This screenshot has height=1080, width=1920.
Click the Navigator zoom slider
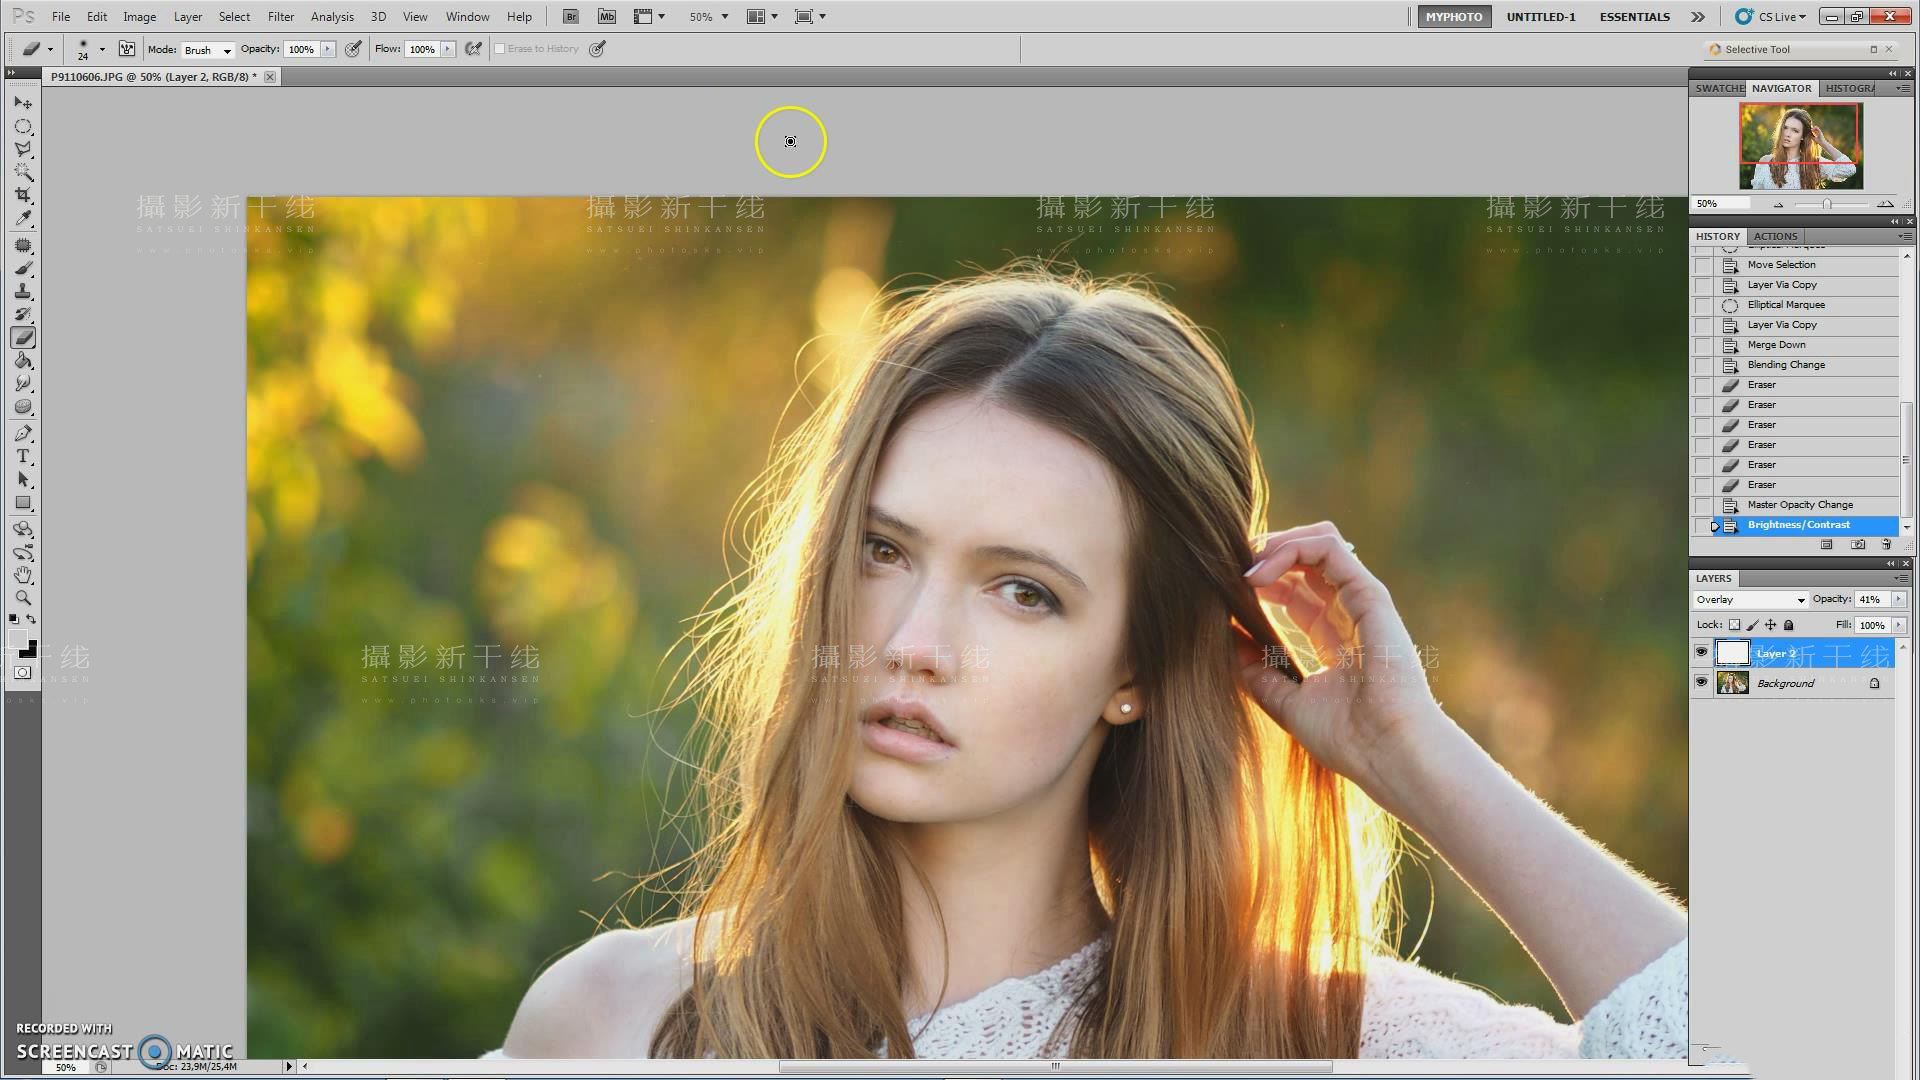(1827, 204)
